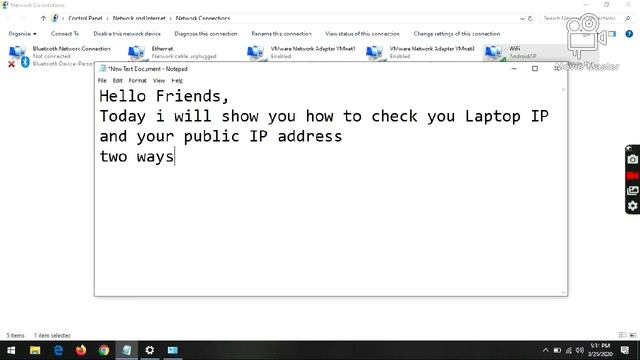Click the Control Panel window taskbar icon
Screen dimensions: 640x360
tap(173, 350)
